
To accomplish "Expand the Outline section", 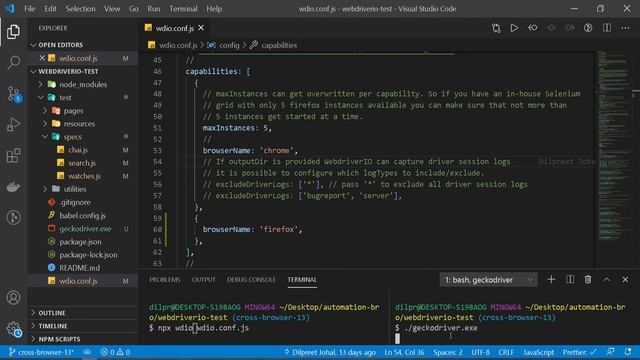I will pos(83,313).
